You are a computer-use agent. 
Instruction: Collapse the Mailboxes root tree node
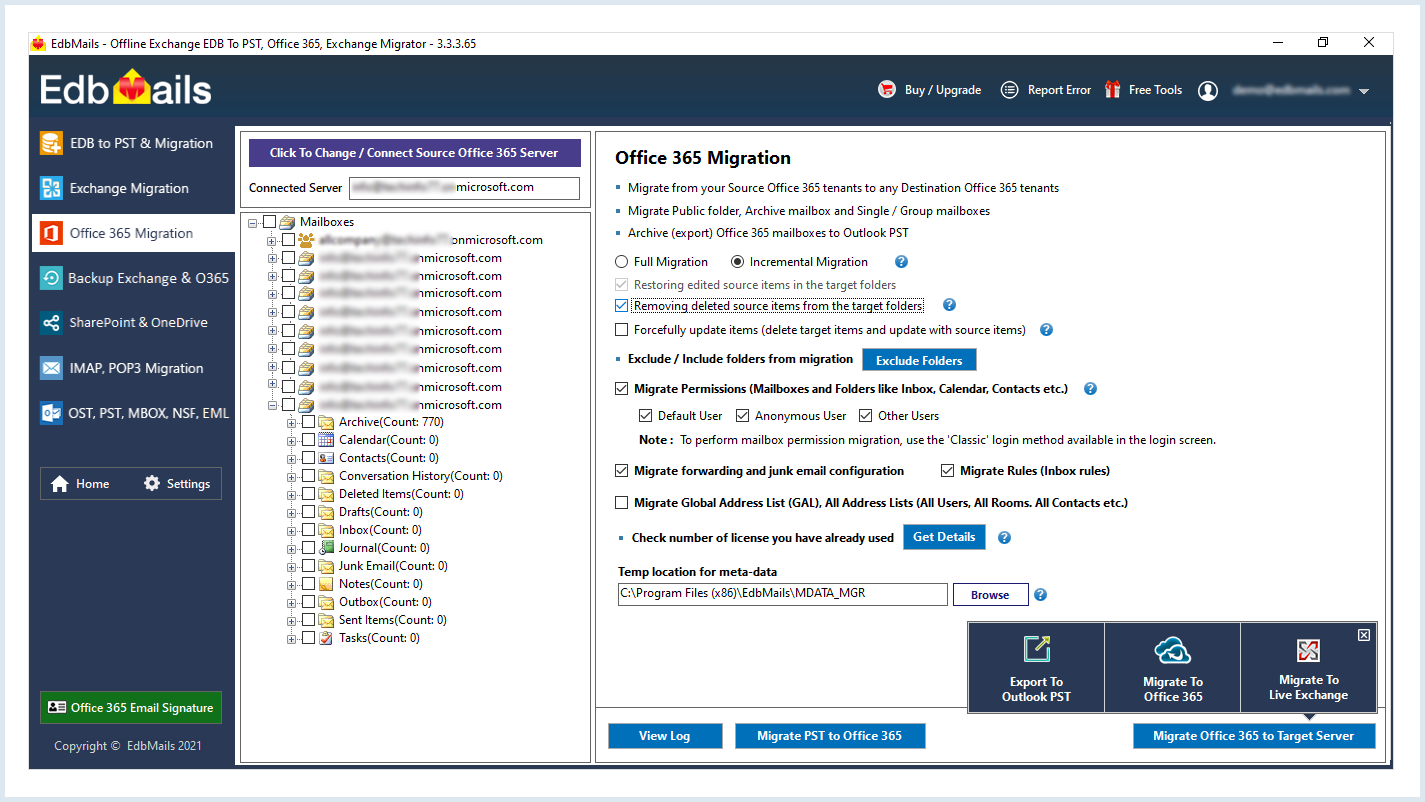coord(253,222)
